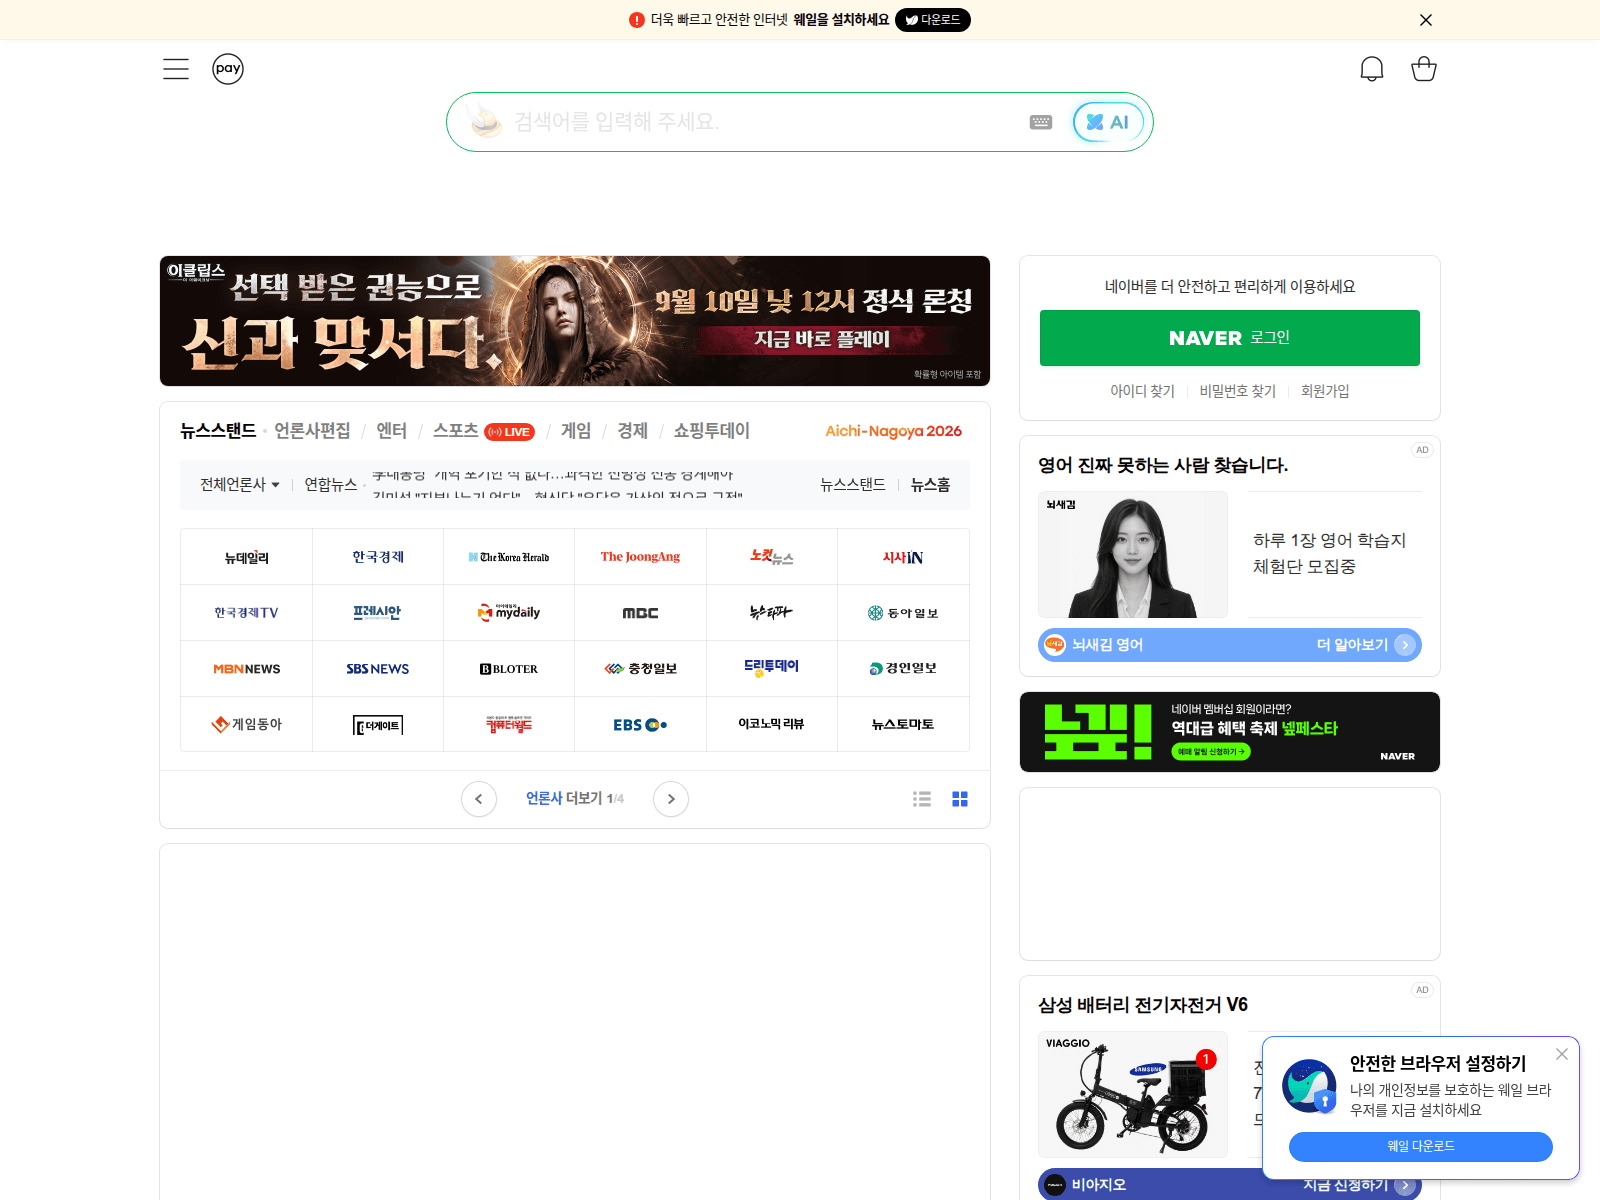Screen dimensions: 1600x1200
Task: Go to previous press page
Action: pos(479,799)
